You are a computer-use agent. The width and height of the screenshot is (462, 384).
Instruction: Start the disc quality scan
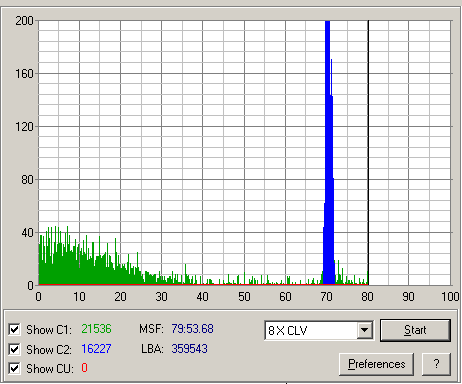(415, 330)
